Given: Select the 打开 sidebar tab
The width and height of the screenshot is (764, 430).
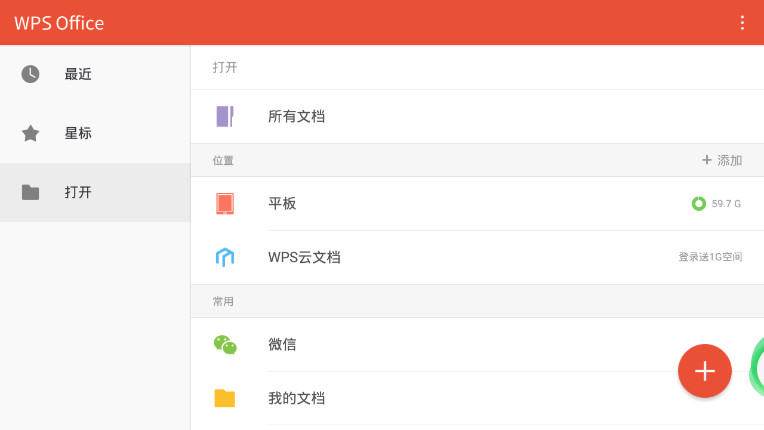Looking at the screenshot, I should pyautogui.click(x=95, y=192).
